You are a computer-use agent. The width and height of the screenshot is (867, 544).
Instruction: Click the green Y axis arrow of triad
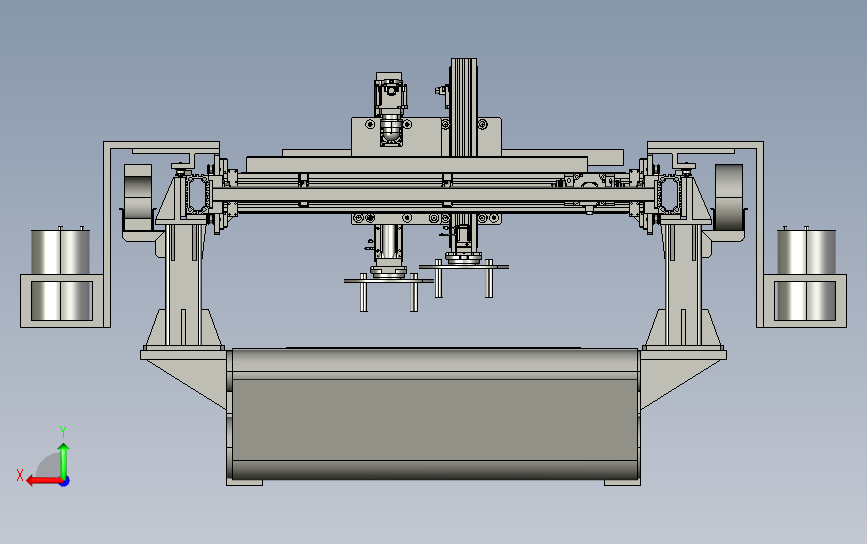(64, 461)
